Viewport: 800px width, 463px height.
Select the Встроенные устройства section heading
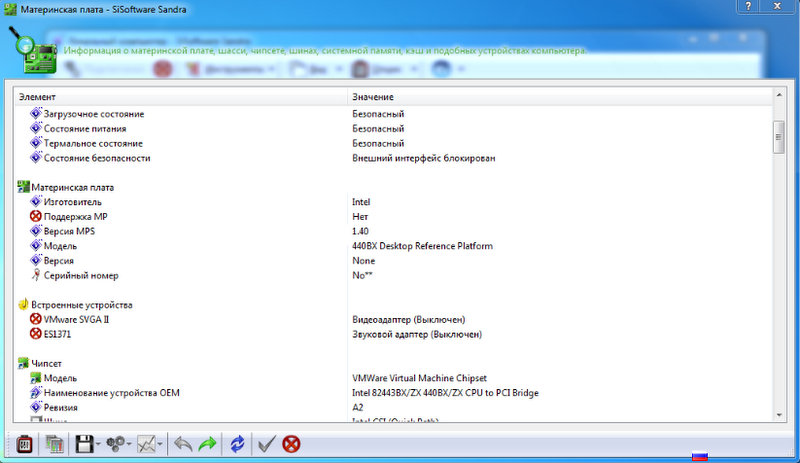[82, 305]
